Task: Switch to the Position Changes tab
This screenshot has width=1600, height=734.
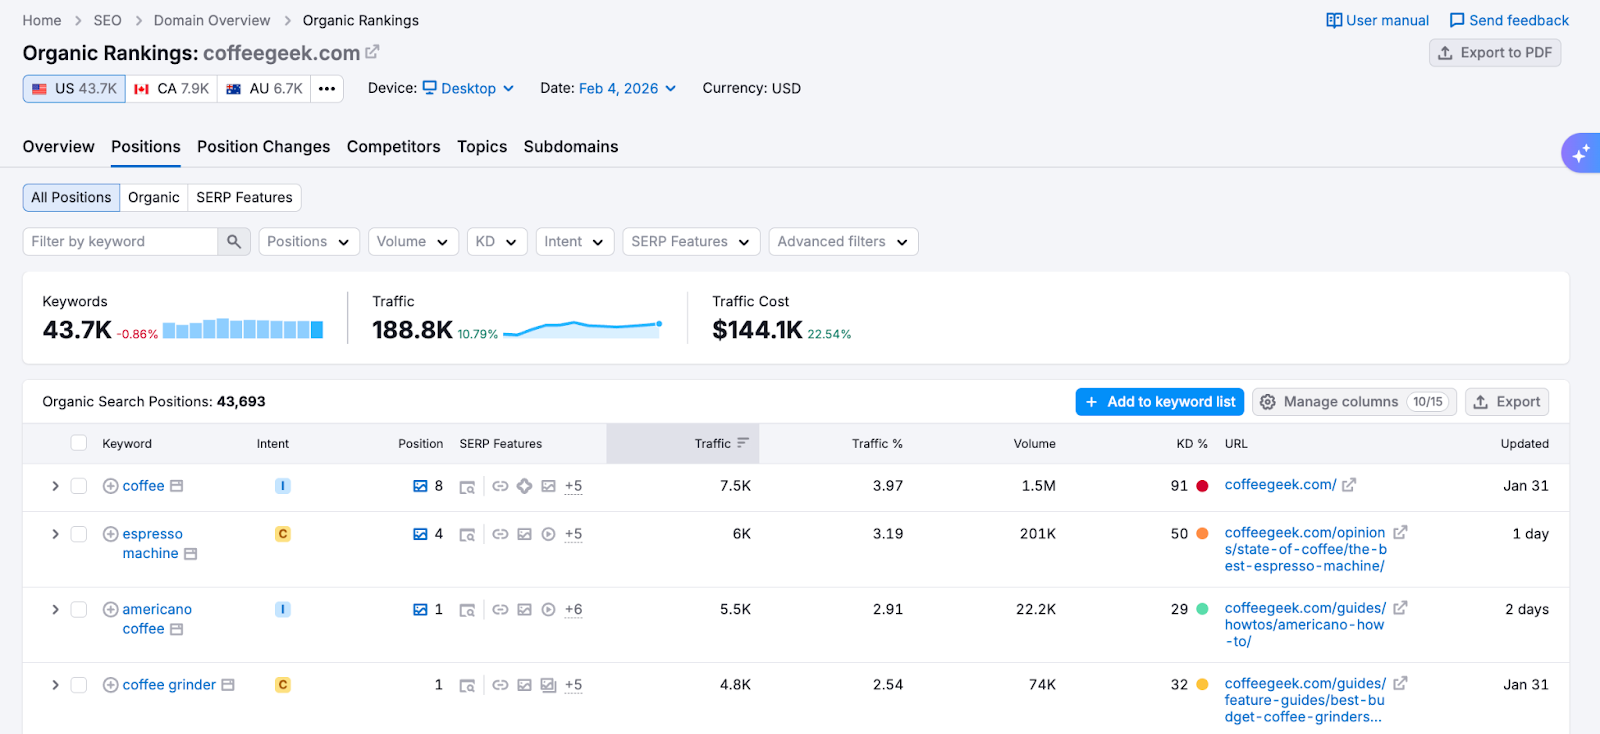Action: point(263,147)
